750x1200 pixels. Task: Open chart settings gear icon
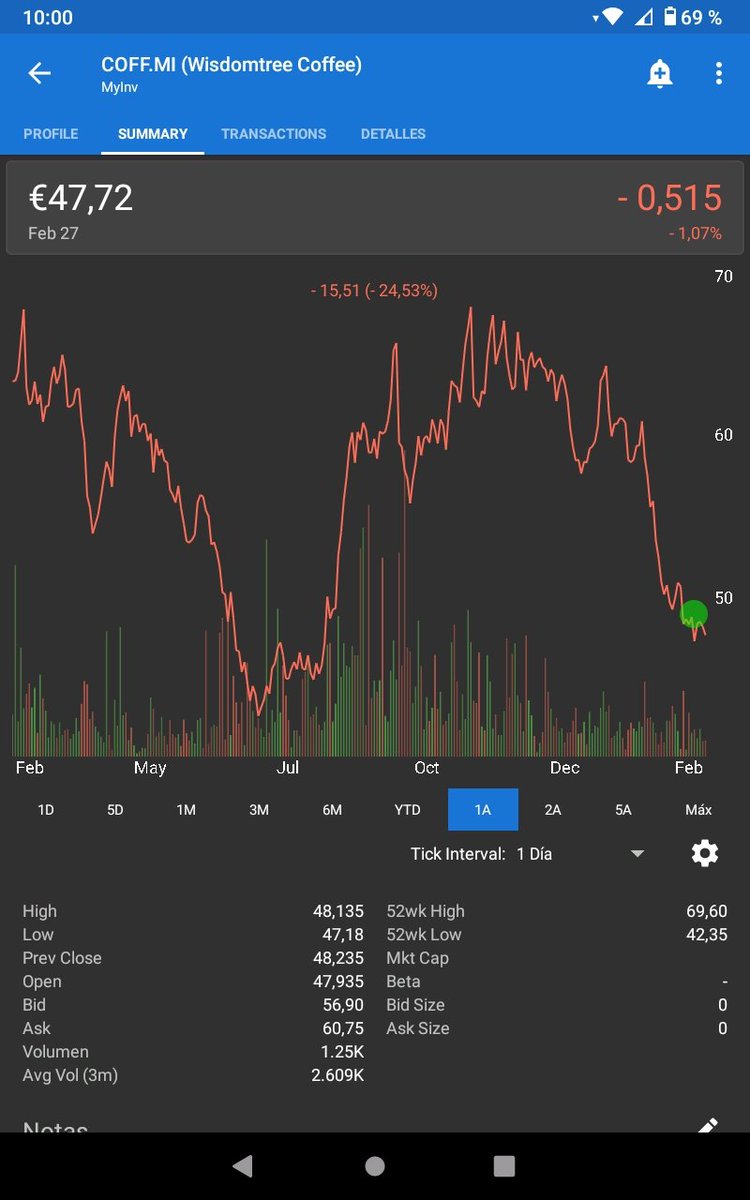[x=705, y=853]
